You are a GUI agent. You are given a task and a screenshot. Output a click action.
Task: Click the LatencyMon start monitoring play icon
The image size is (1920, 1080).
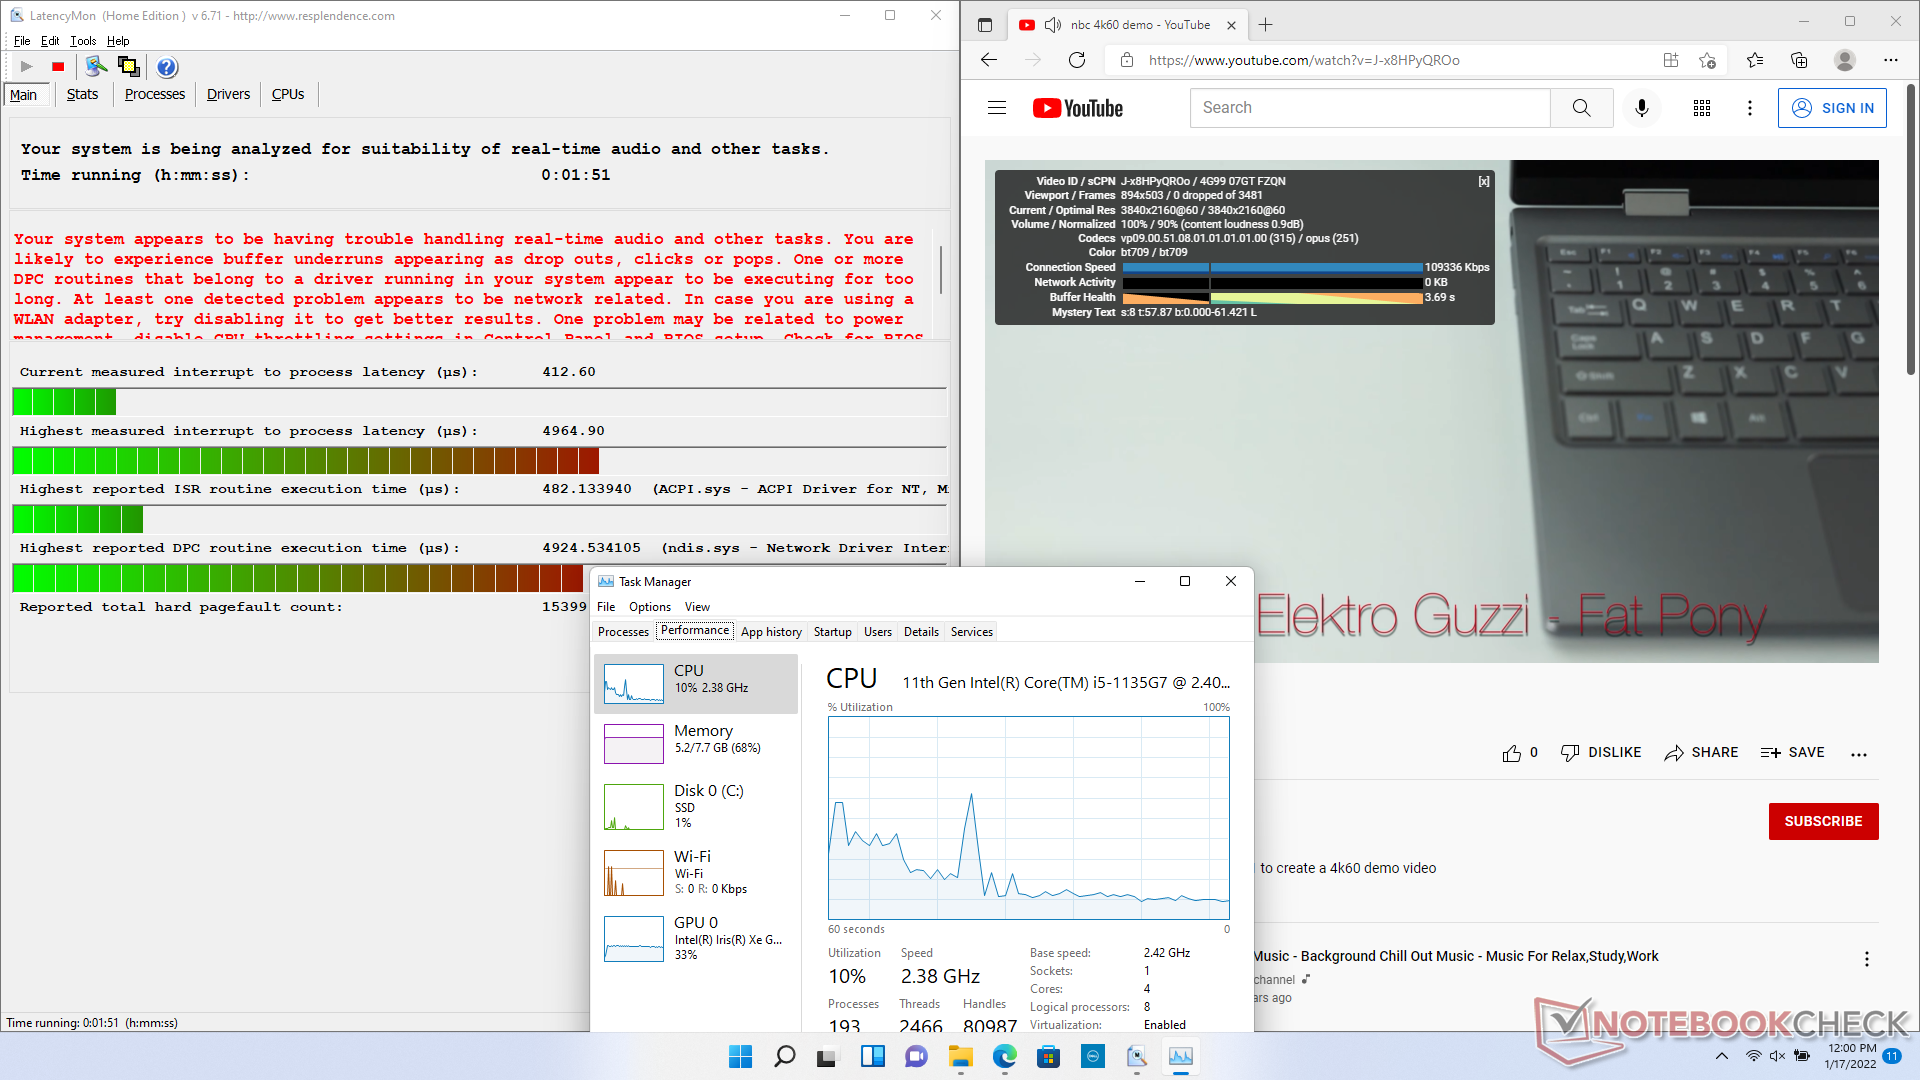pyautogui.click(x=27, y=67)
